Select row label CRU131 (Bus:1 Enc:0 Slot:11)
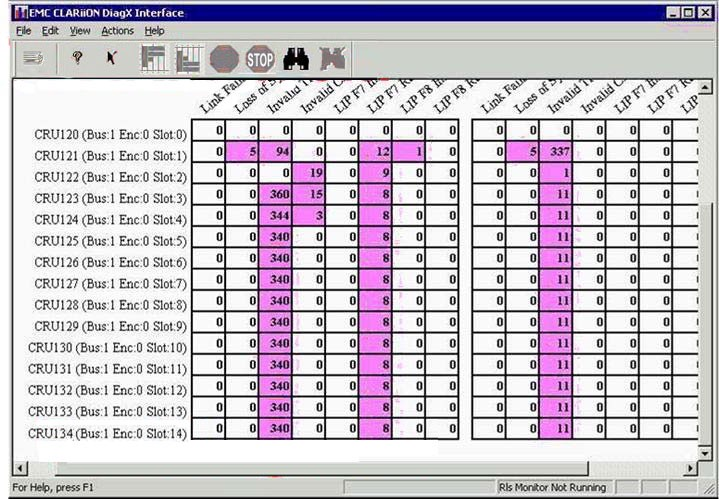Screen dimensions: 719x499 point(108,369)
